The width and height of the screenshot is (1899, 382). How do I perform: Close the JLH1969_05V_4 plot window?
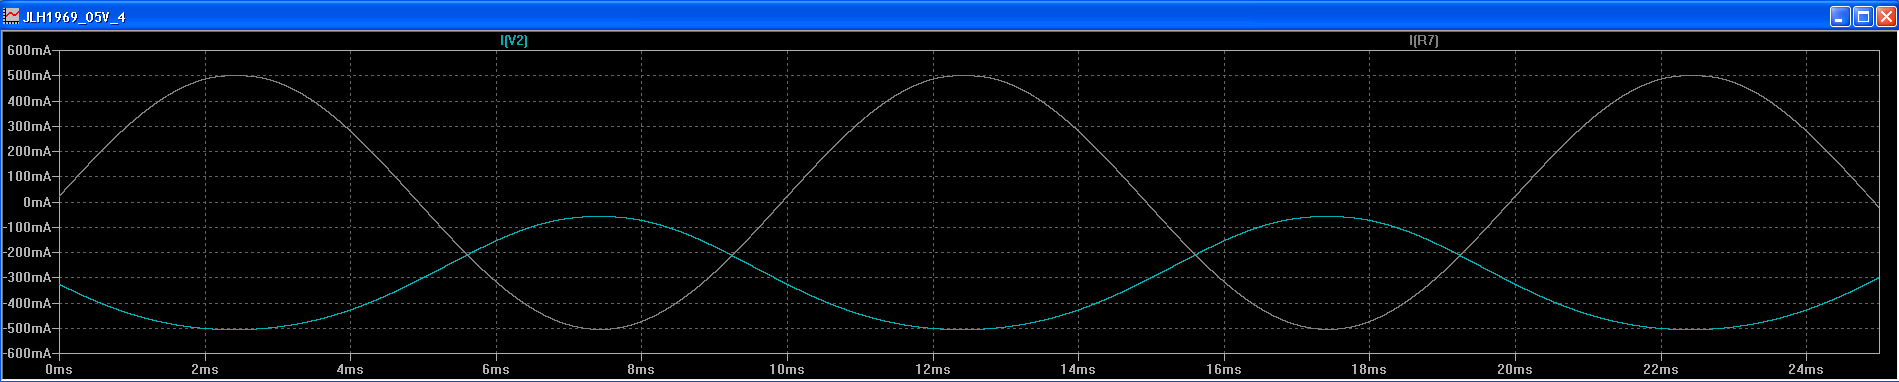1886,16
